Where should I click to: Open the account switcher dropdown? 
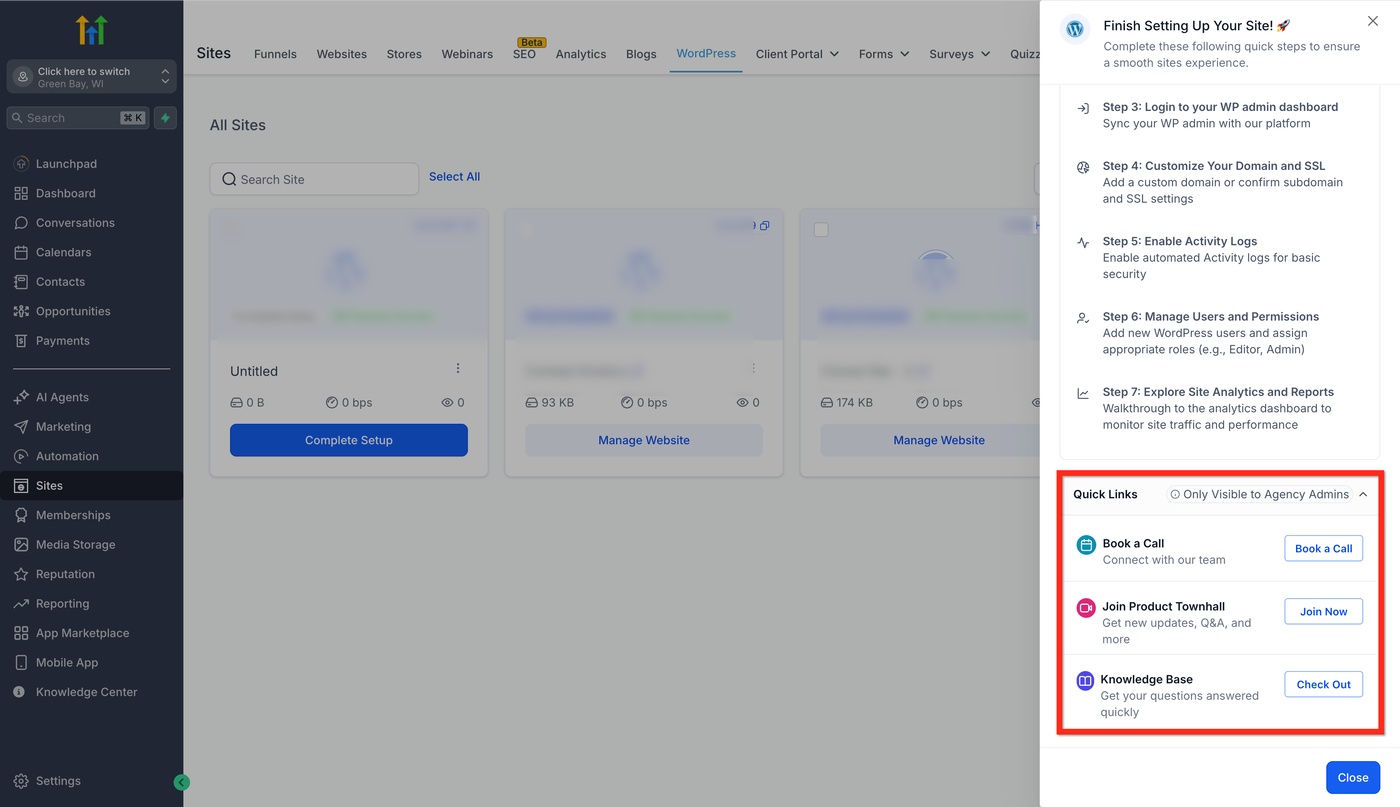(92, 77)
